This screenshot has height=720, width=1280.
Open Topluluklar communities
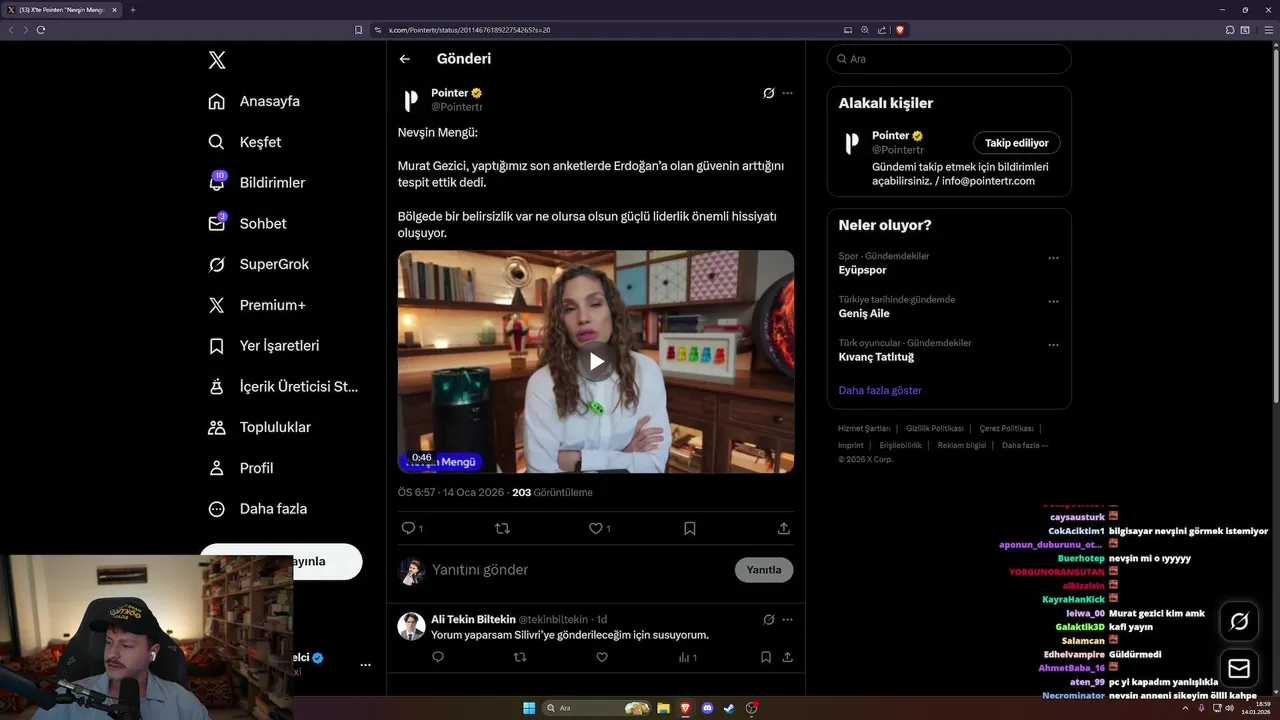tap(259, 427)
